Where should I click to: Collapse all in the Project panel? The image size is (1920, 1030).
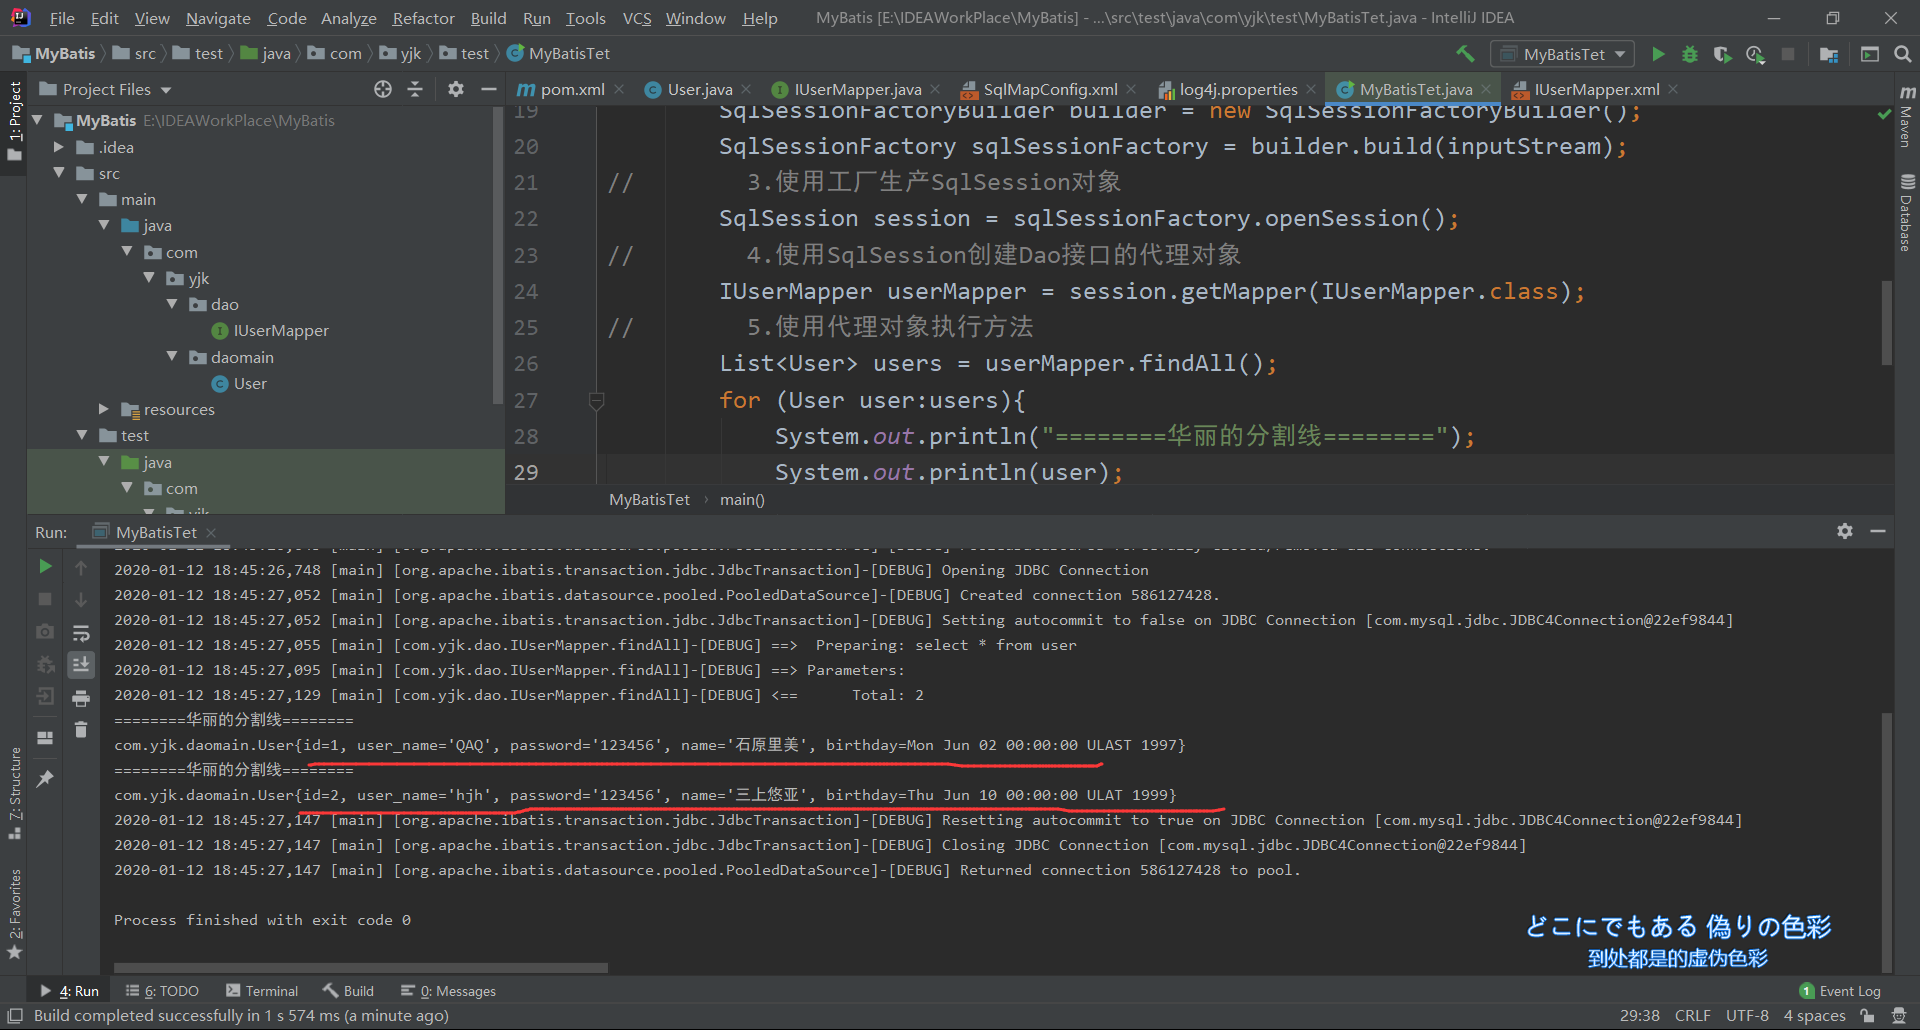415,89
